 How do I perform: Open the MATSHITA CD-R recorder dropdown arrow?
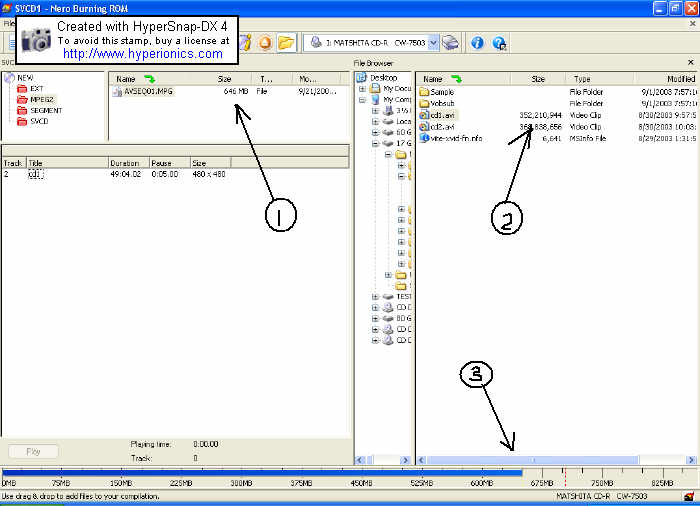tap(433, 43)
